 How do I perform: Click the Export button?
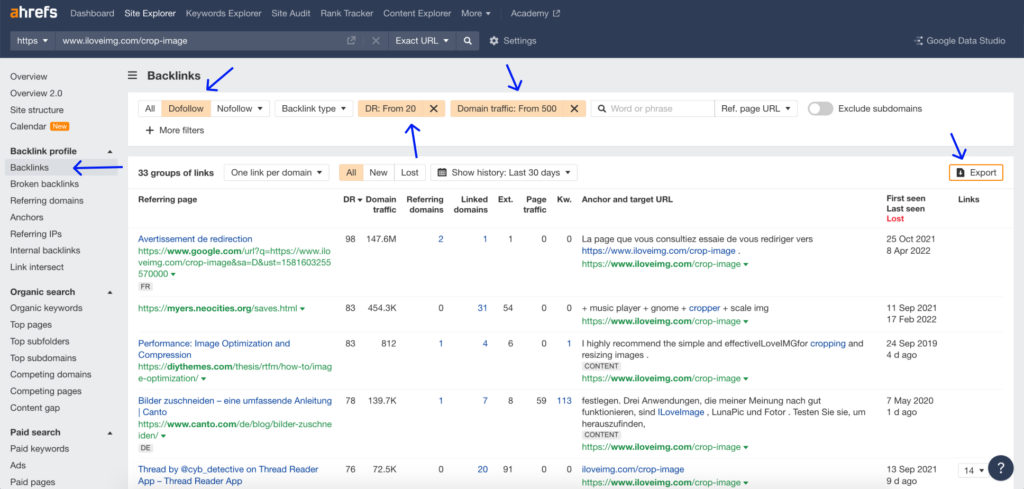click(976, 172)
